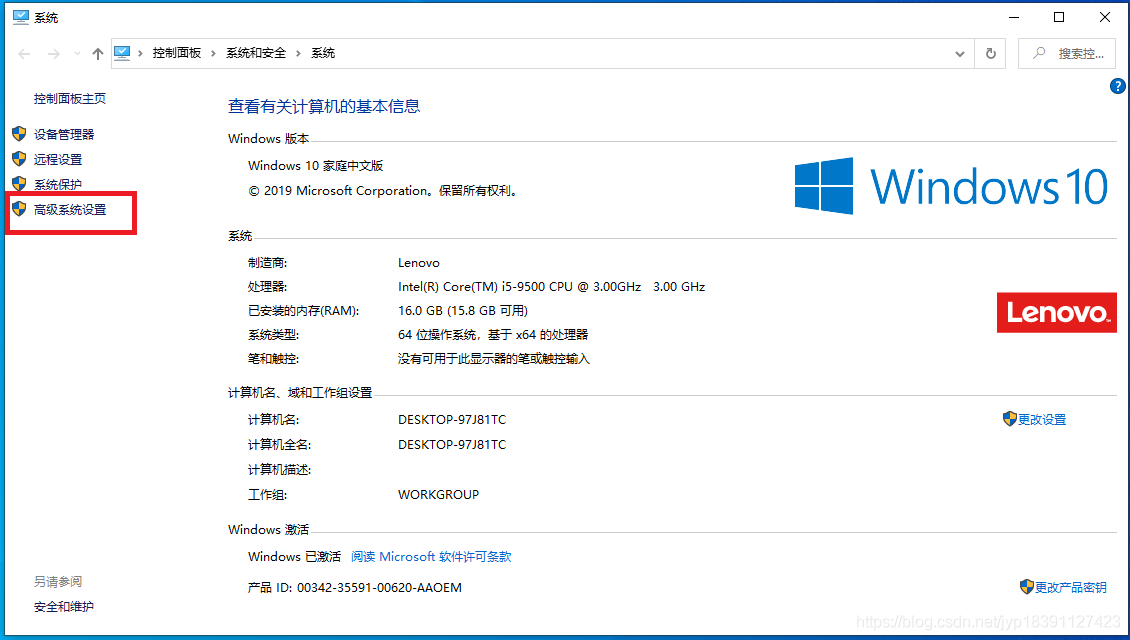Image resolution: width=1130 pixels, height=640 pixels.
Task: Expand the chevron before 控制面板 in the address bar
Action: pyautogui.click(x=140, y=53)
